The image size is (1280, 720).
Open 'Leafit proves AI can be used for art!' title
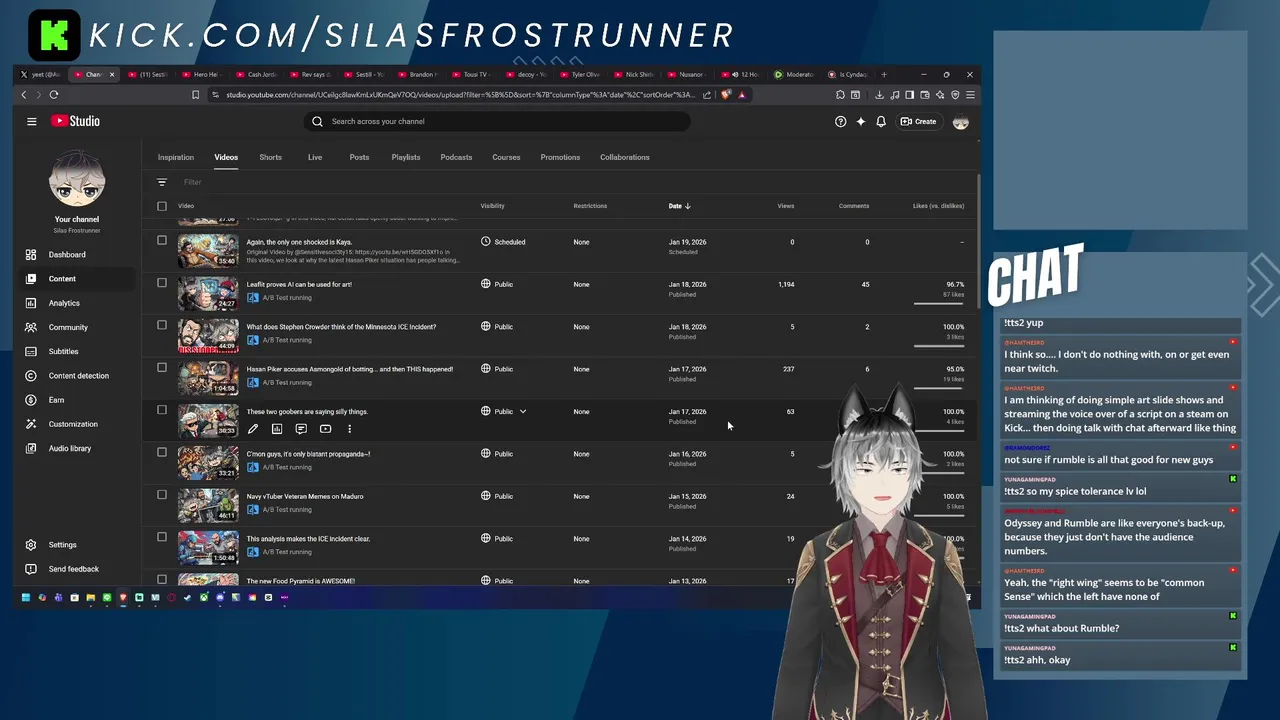(x=299, y=284)
